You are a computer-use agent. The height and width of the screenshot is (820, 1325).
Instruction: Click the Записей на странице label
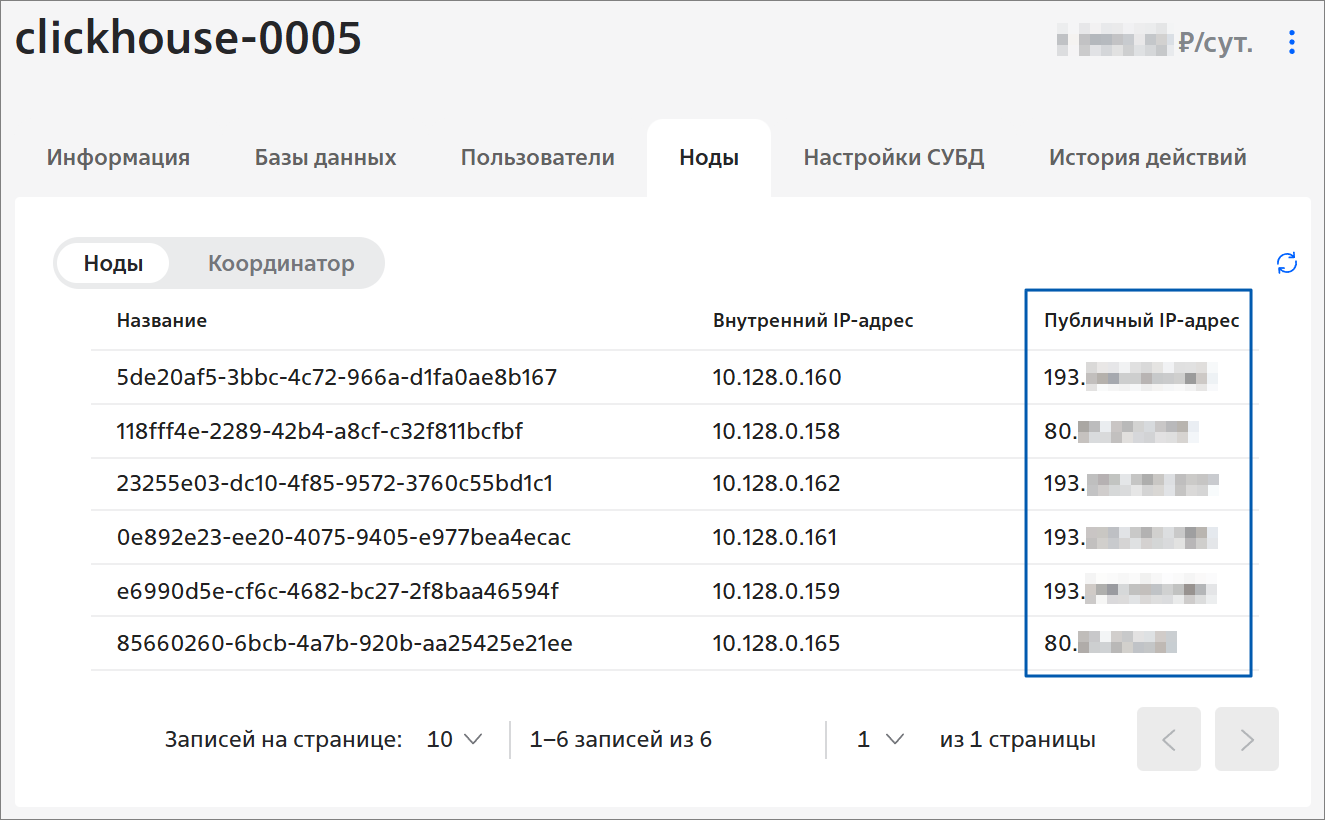[x=284, y=740]
